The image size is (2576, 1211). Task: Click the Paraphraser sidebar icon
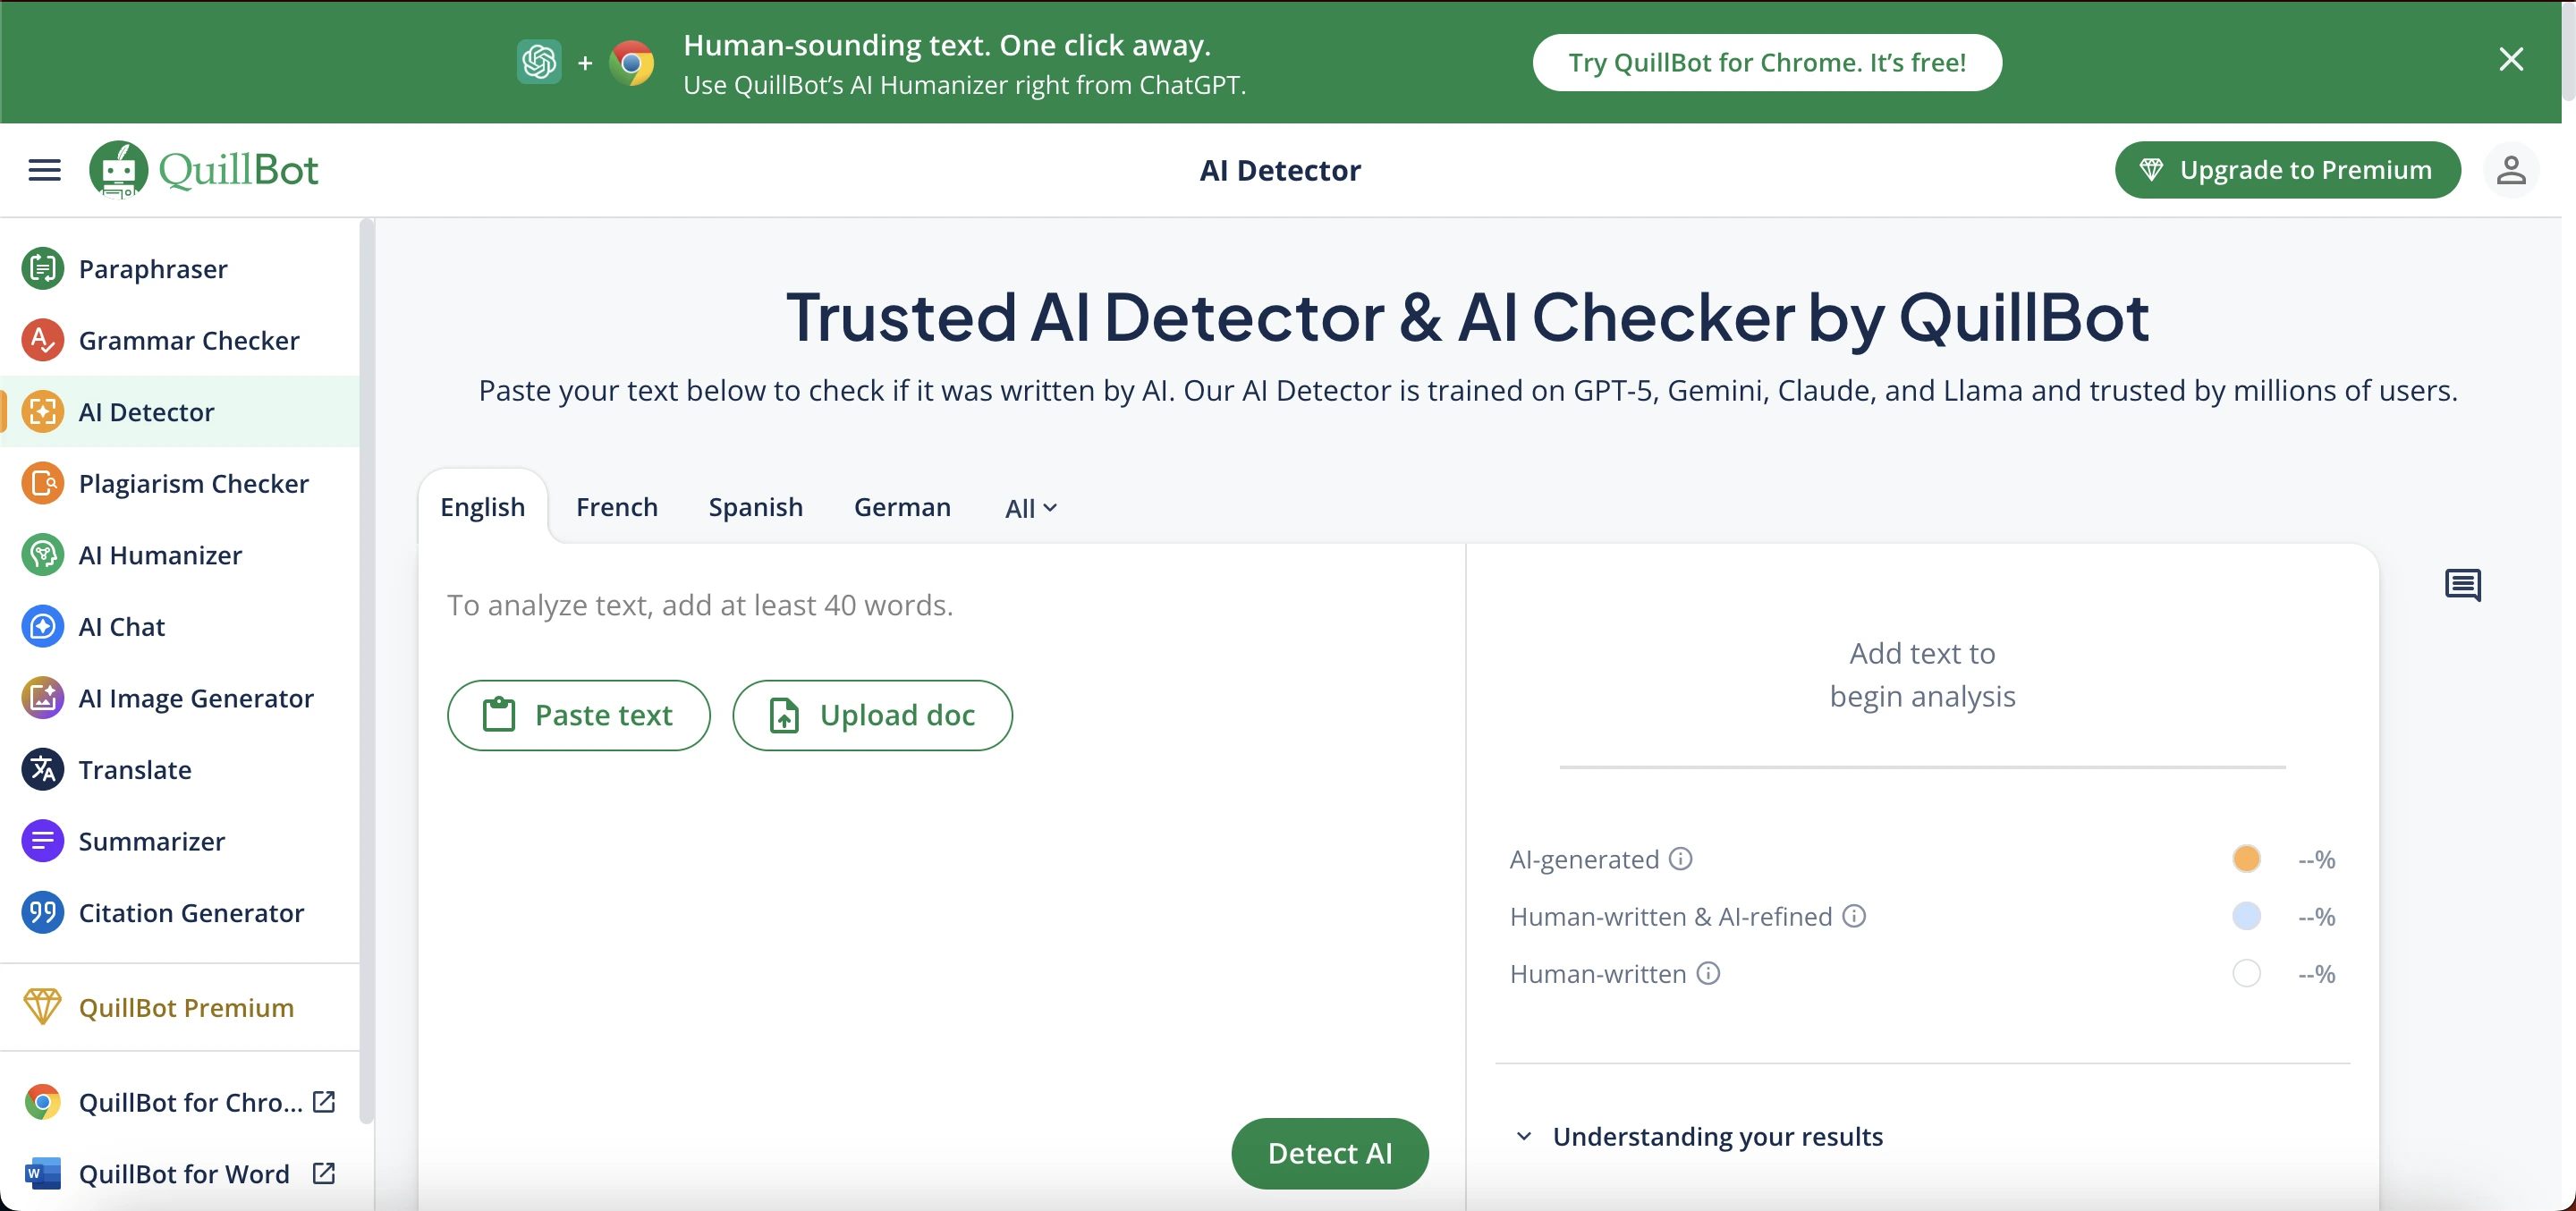click(42, 268)
